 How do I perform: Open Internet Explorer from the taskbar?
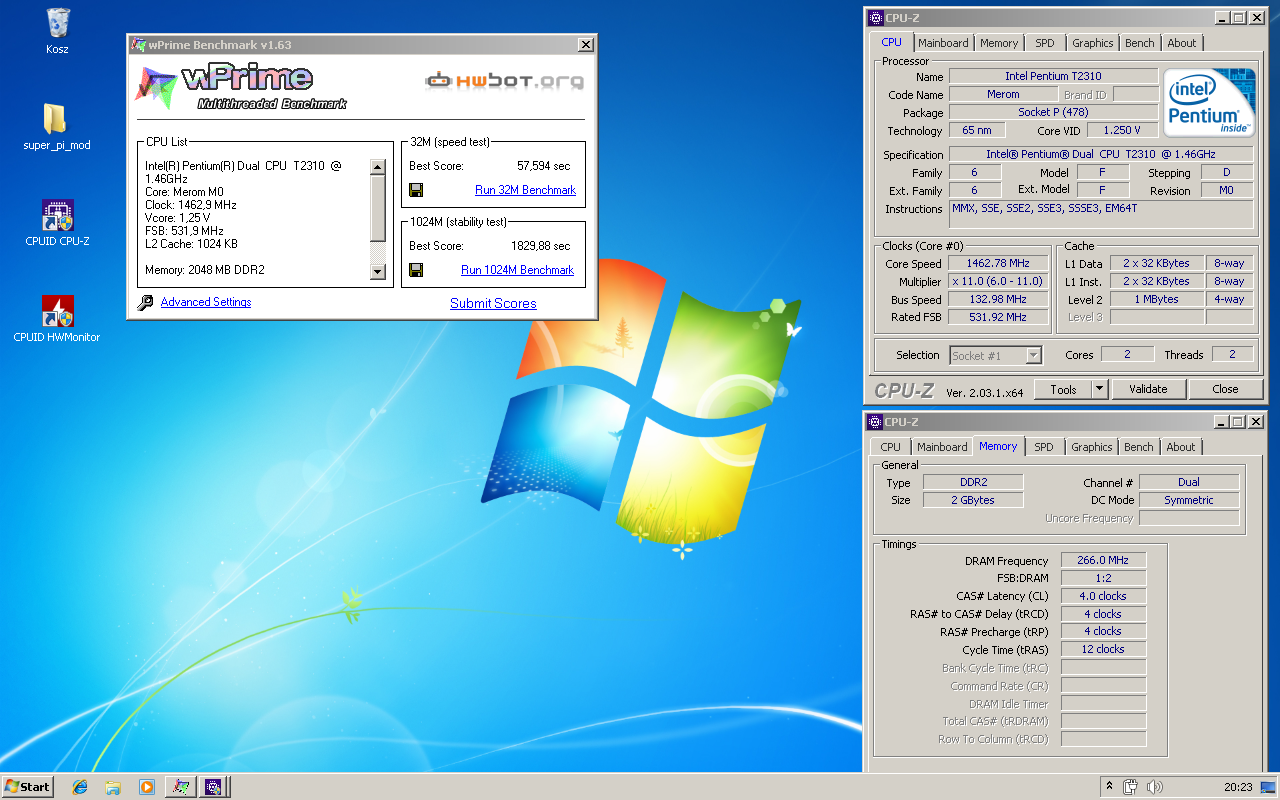point(80,787)
